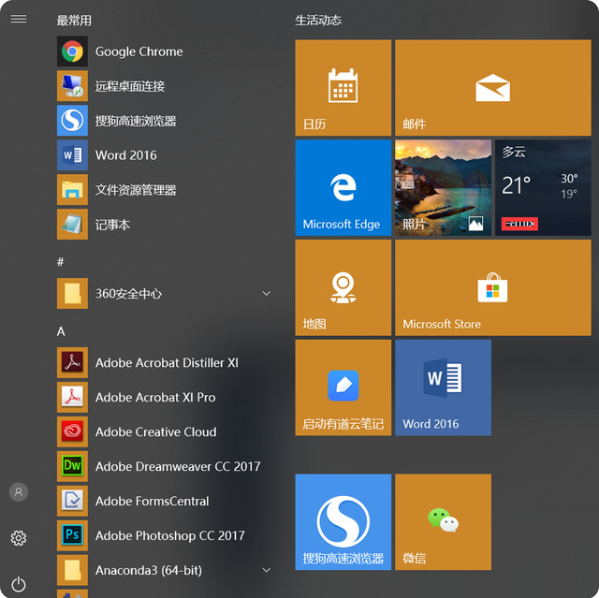Click the Microsoft Edge tile
This screenshot has height=598, width=599.
click(x=343, y=188)
